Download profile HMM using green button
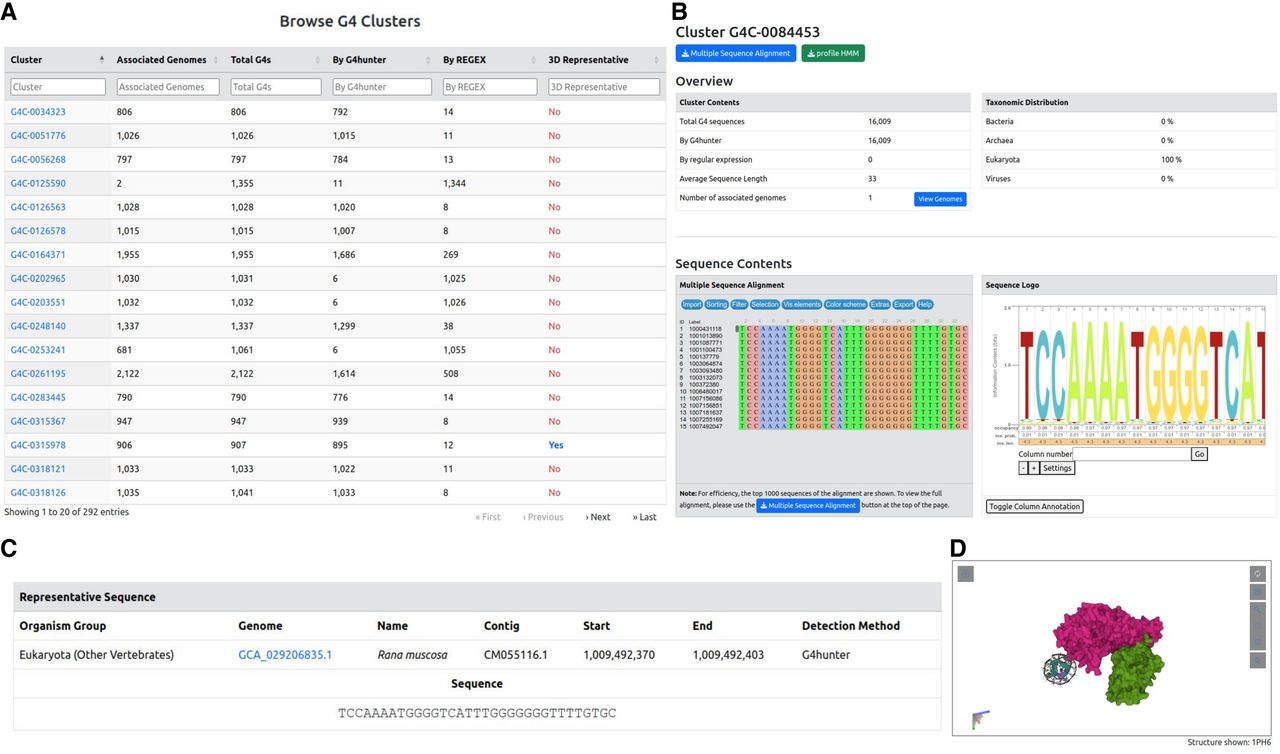 tap(832, 53)
